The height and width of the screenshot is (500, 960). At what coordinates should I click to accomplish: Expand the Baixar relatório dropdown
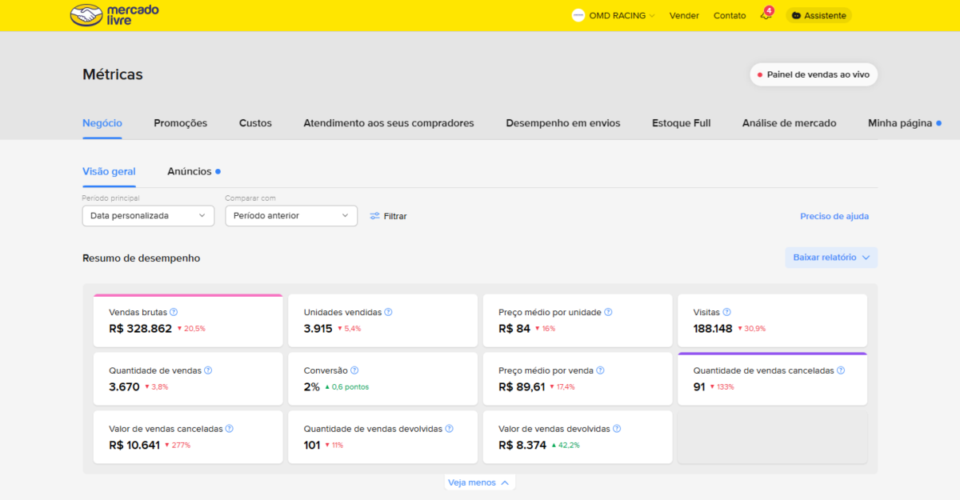pyautogui.click(x=831, y=258)
